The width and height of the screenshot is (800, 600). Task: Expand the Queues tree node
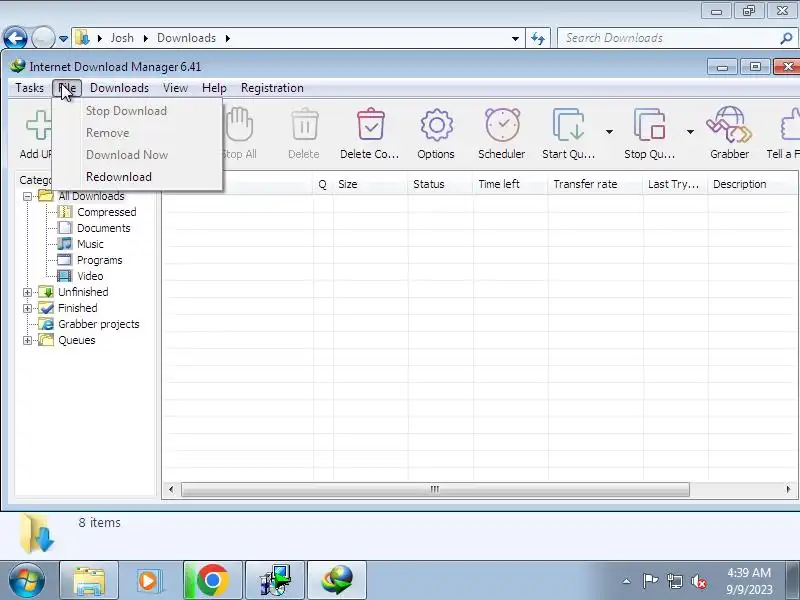28,340
